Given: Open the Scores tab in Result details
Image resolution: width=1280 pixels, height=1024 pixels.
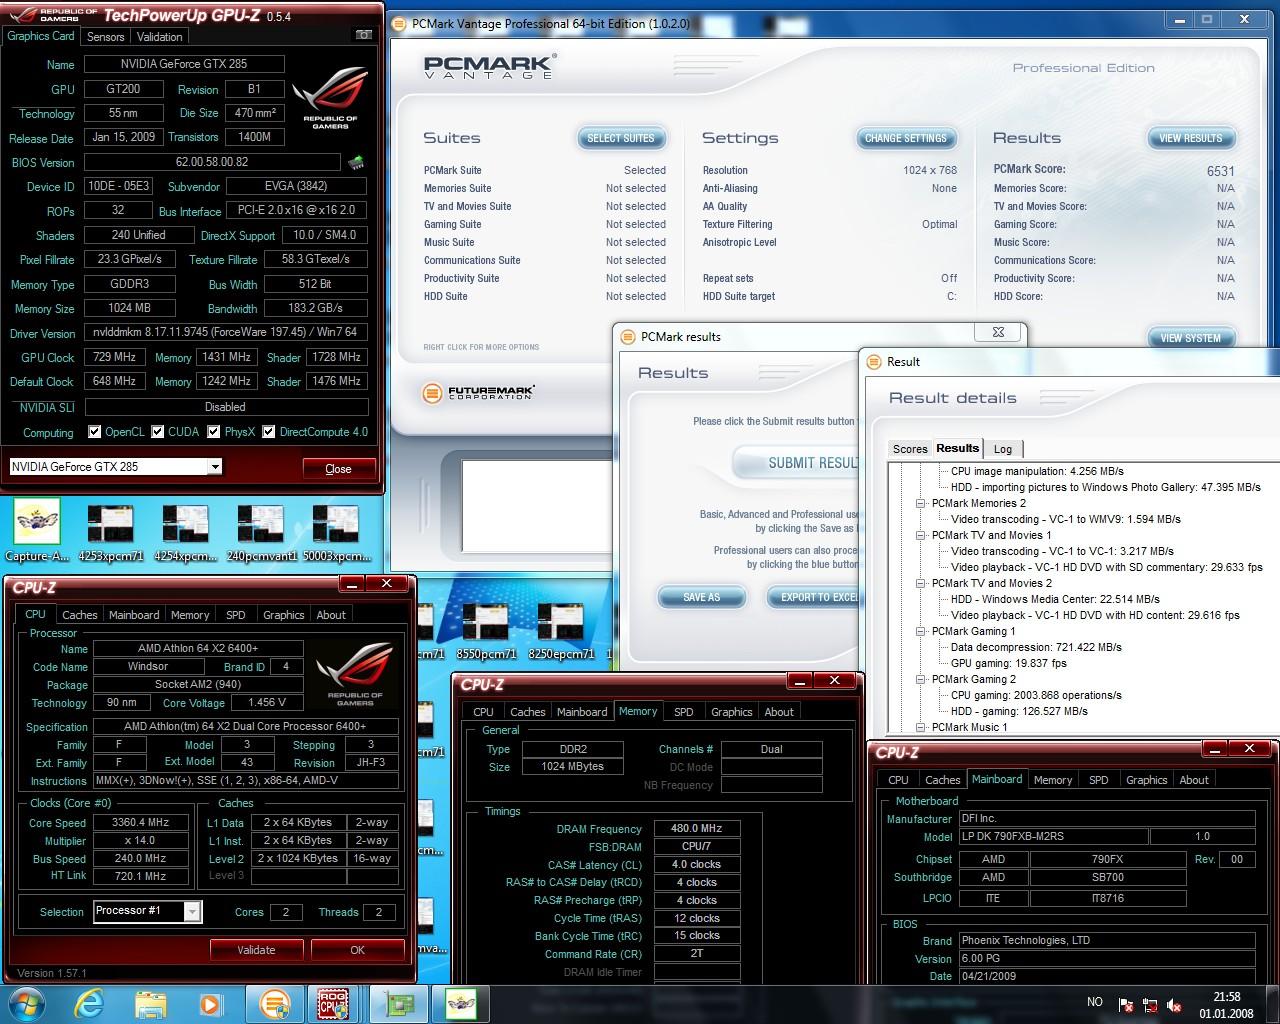Looking at the screenshot, I should pyautogui.click(x=910, y=449).
